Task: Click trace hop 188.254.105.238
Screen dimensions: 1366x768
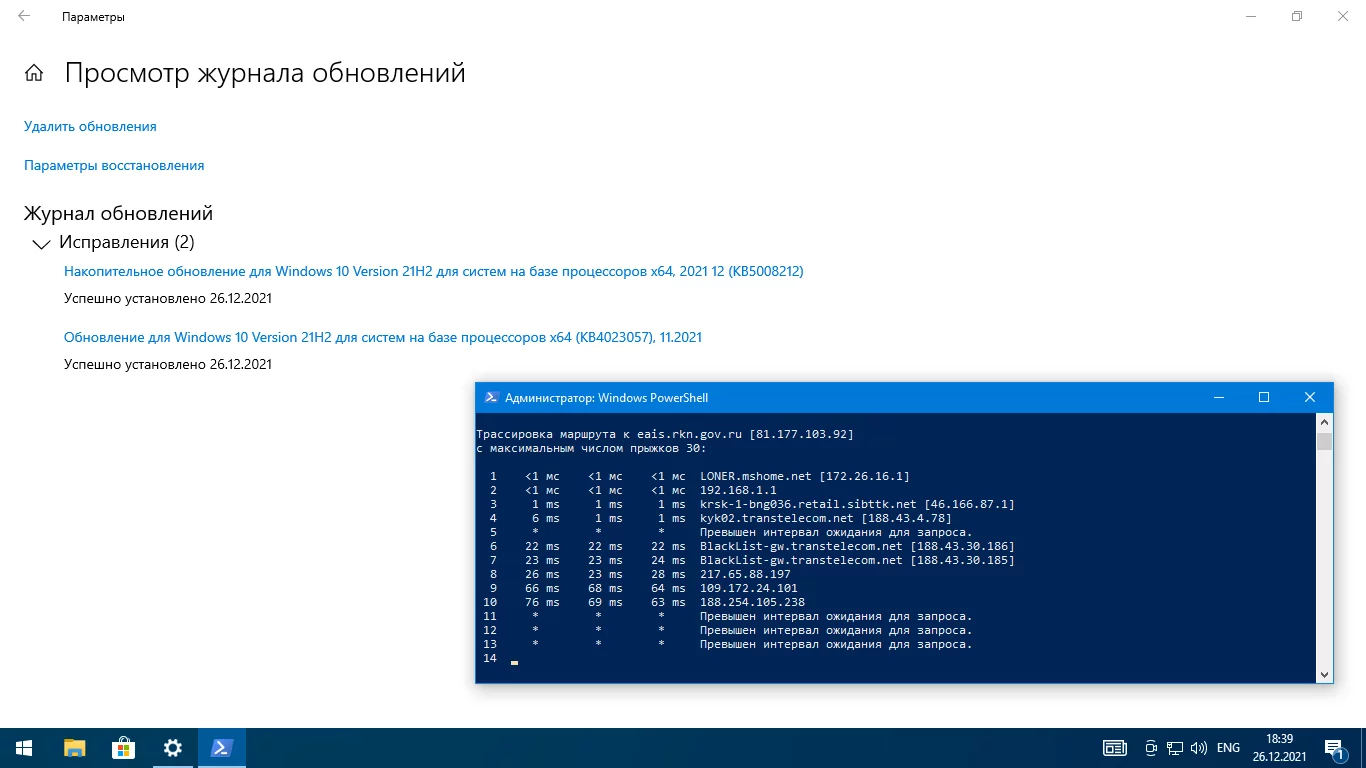Action: pyautogui.click(x=752, y=602)
